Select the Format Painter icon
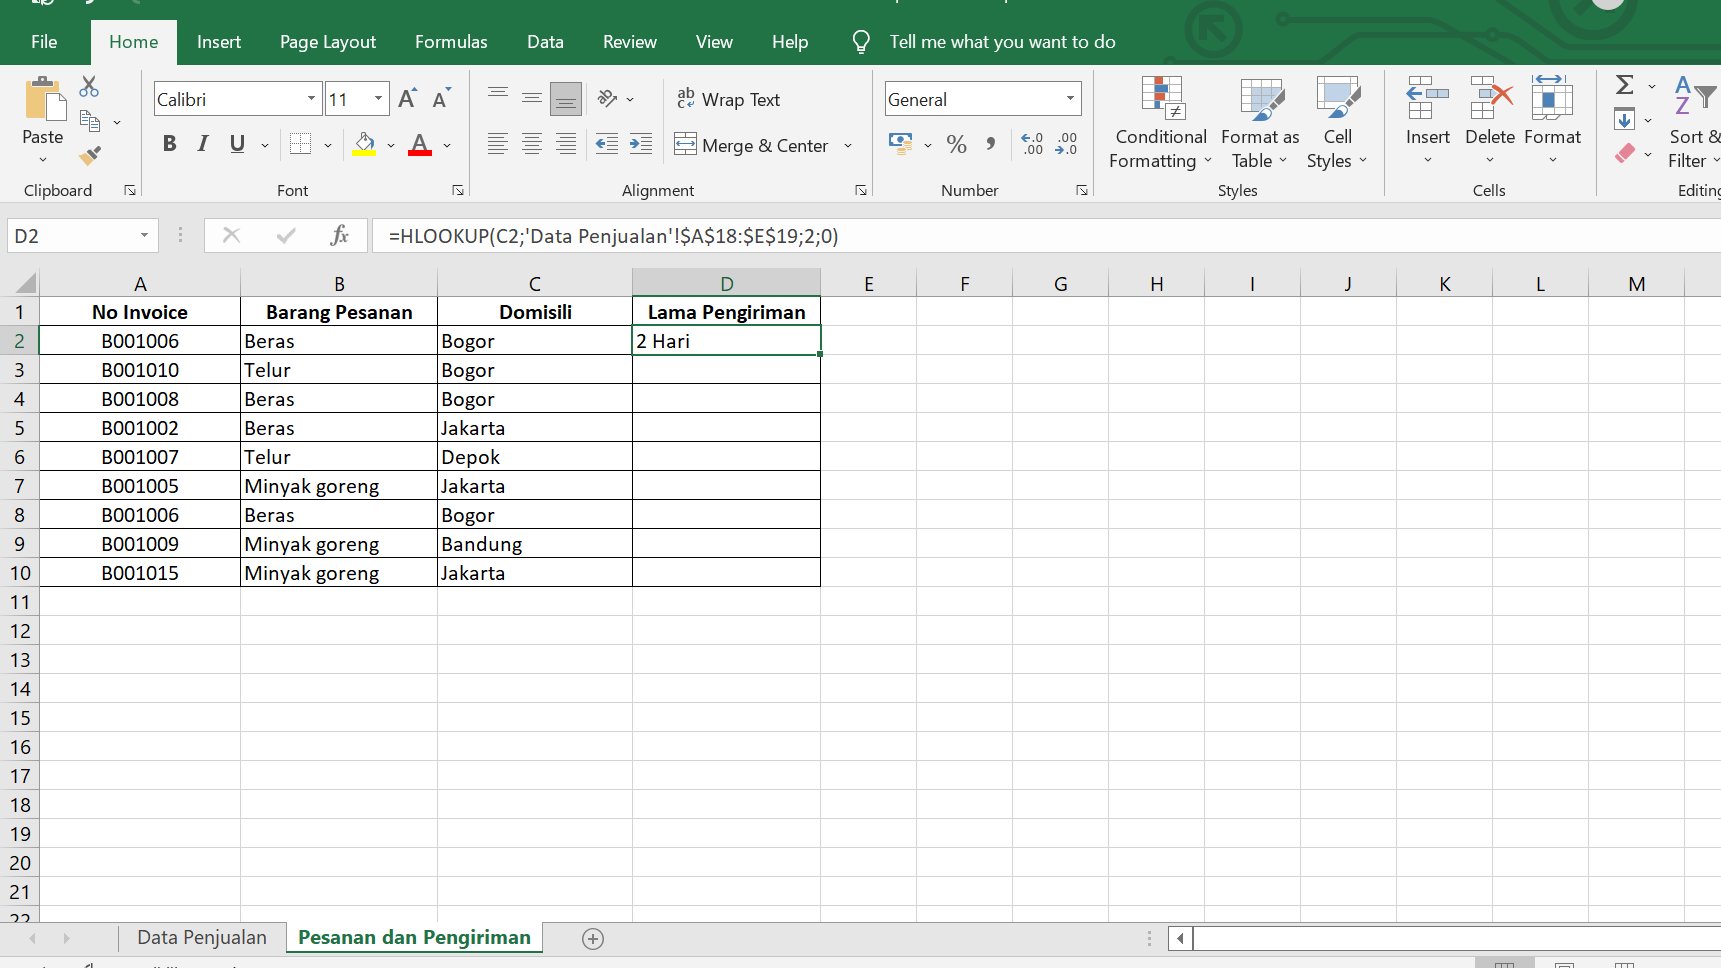This screenshot has width=1721, height=968. [x=89, y=156]
